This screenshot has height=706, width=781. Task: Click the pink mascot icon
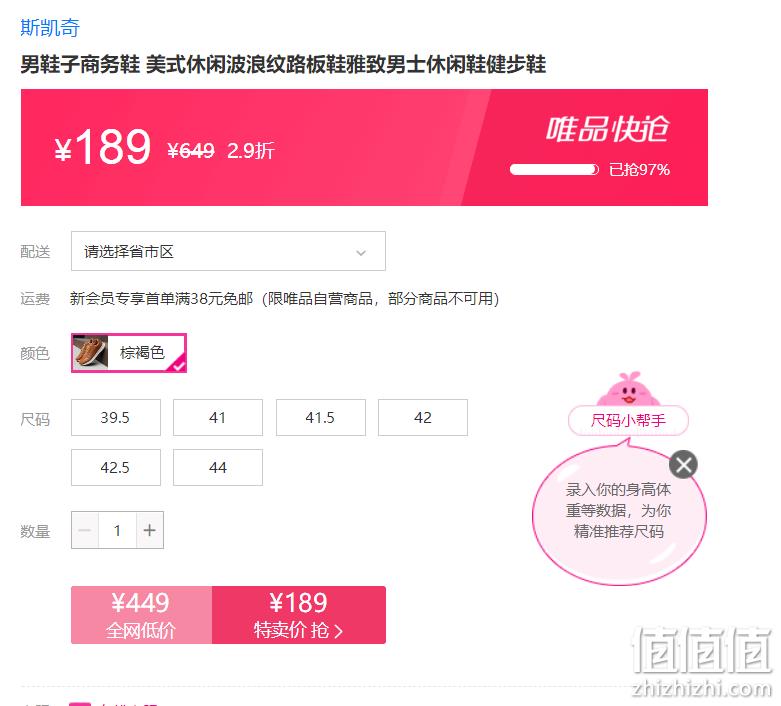[x=628, y=390]
